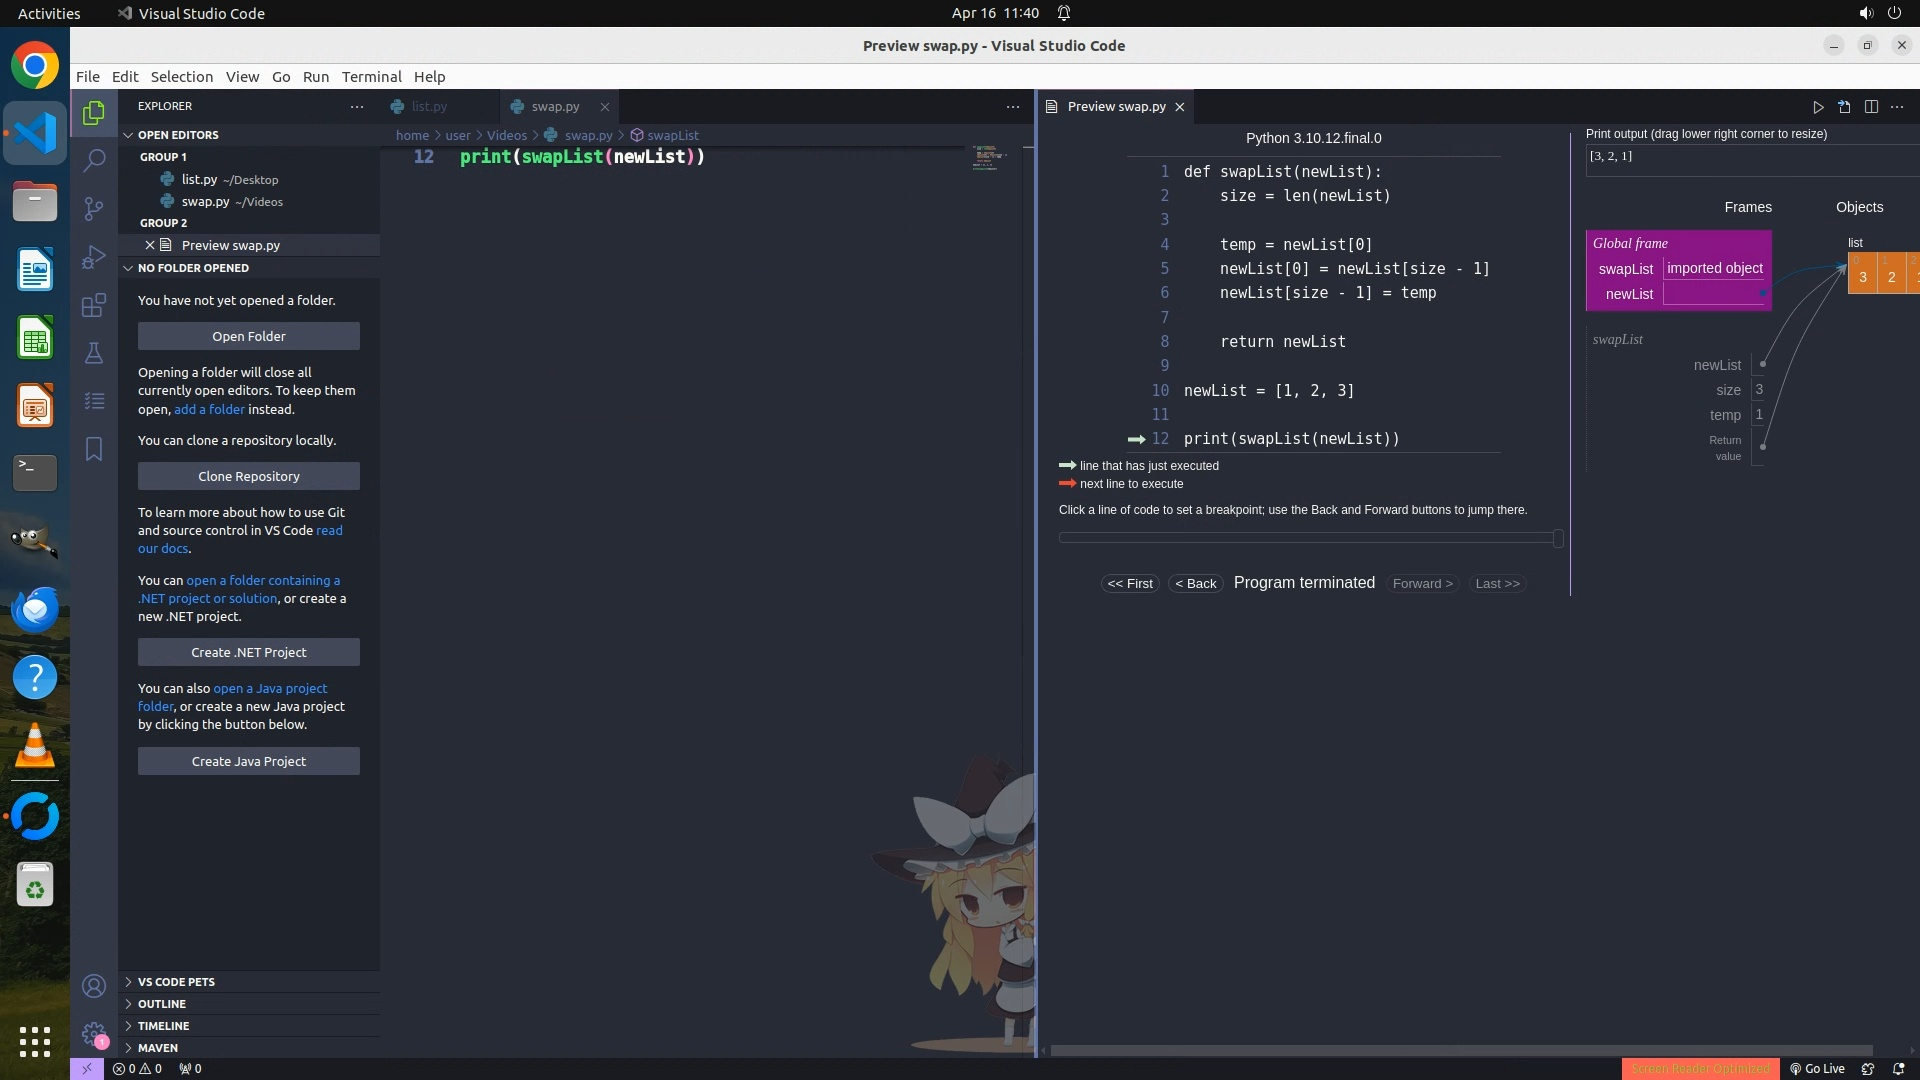The width and height of the screenshot is (1920, 1080).
Task: Expand the VS CODE PETS section
Action: pos(176,982)
